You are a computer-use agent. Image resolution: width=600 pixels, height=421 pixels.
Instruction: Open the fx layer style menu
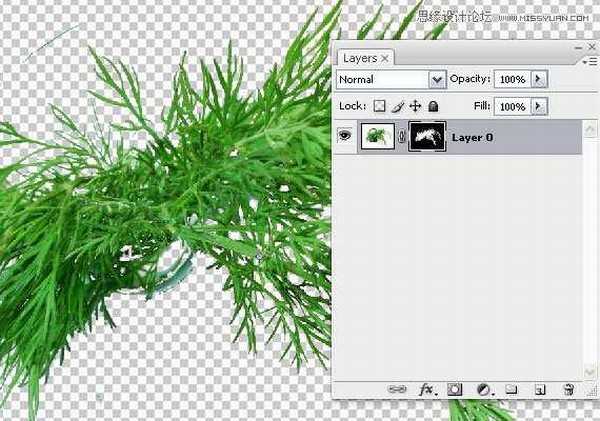[x=425, y=388]
